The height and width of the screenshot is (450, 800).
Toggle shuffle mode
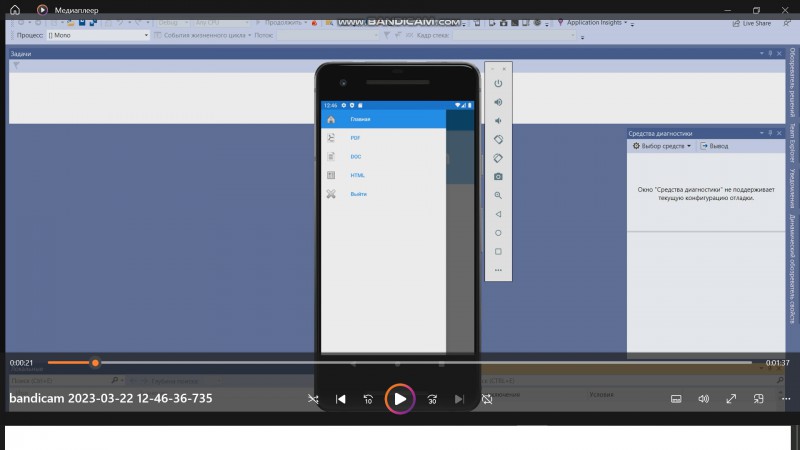313,399
